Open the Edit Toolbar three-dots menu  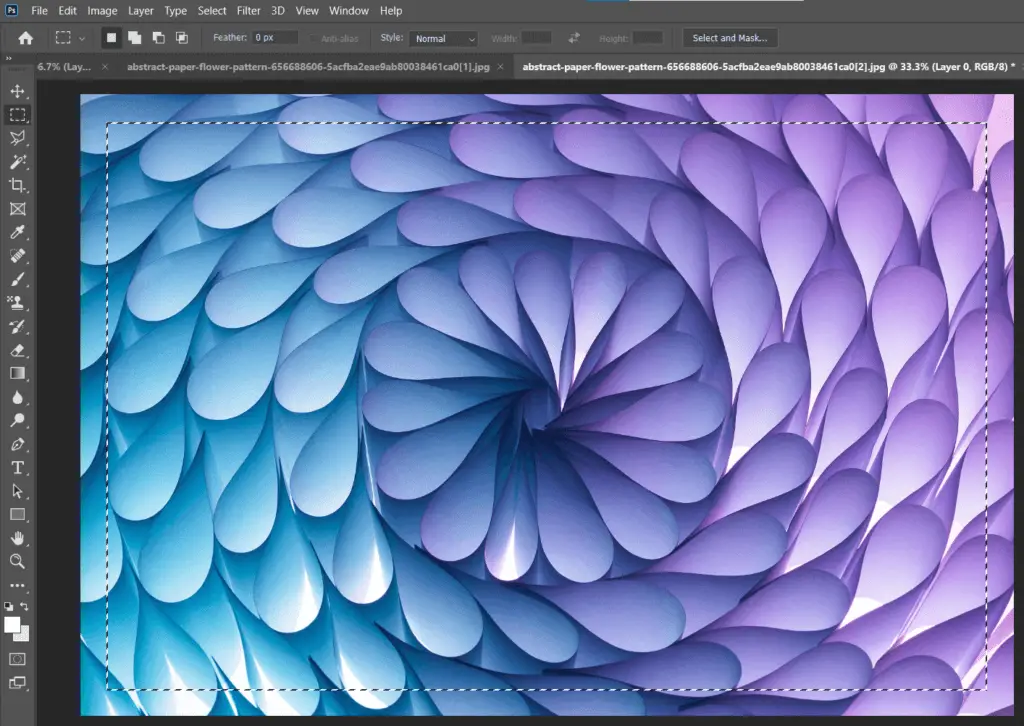18,586
